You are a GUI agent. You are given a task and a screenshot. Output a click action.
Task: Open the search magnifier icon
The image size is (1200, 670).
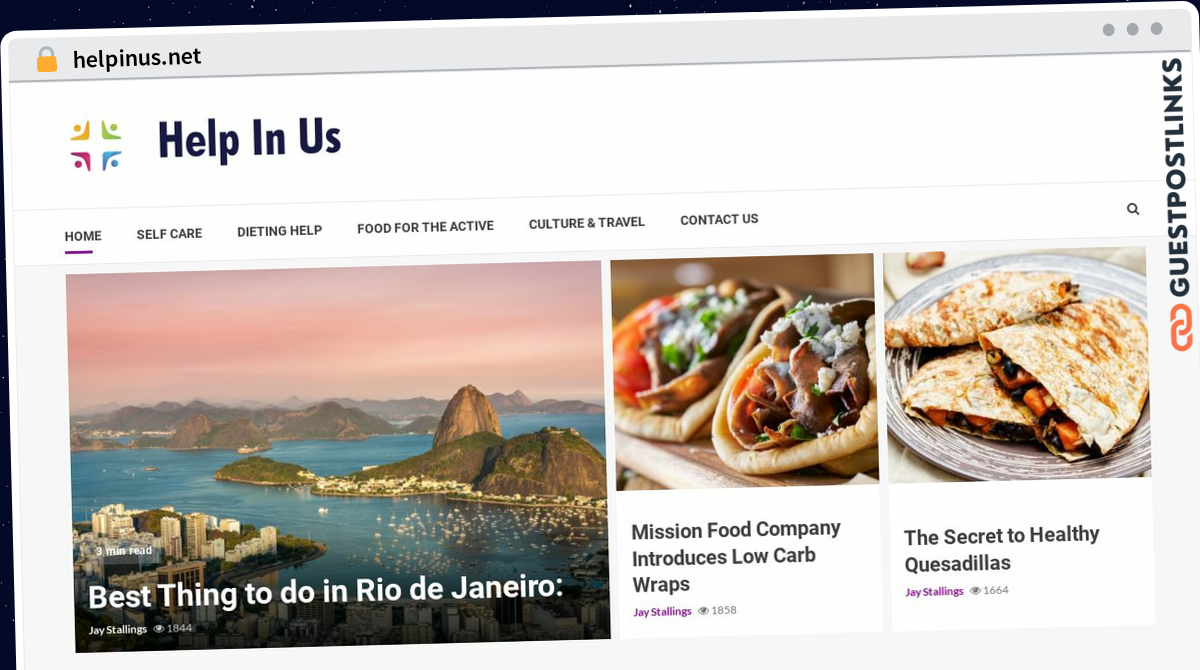click(x=1133, y=209)
